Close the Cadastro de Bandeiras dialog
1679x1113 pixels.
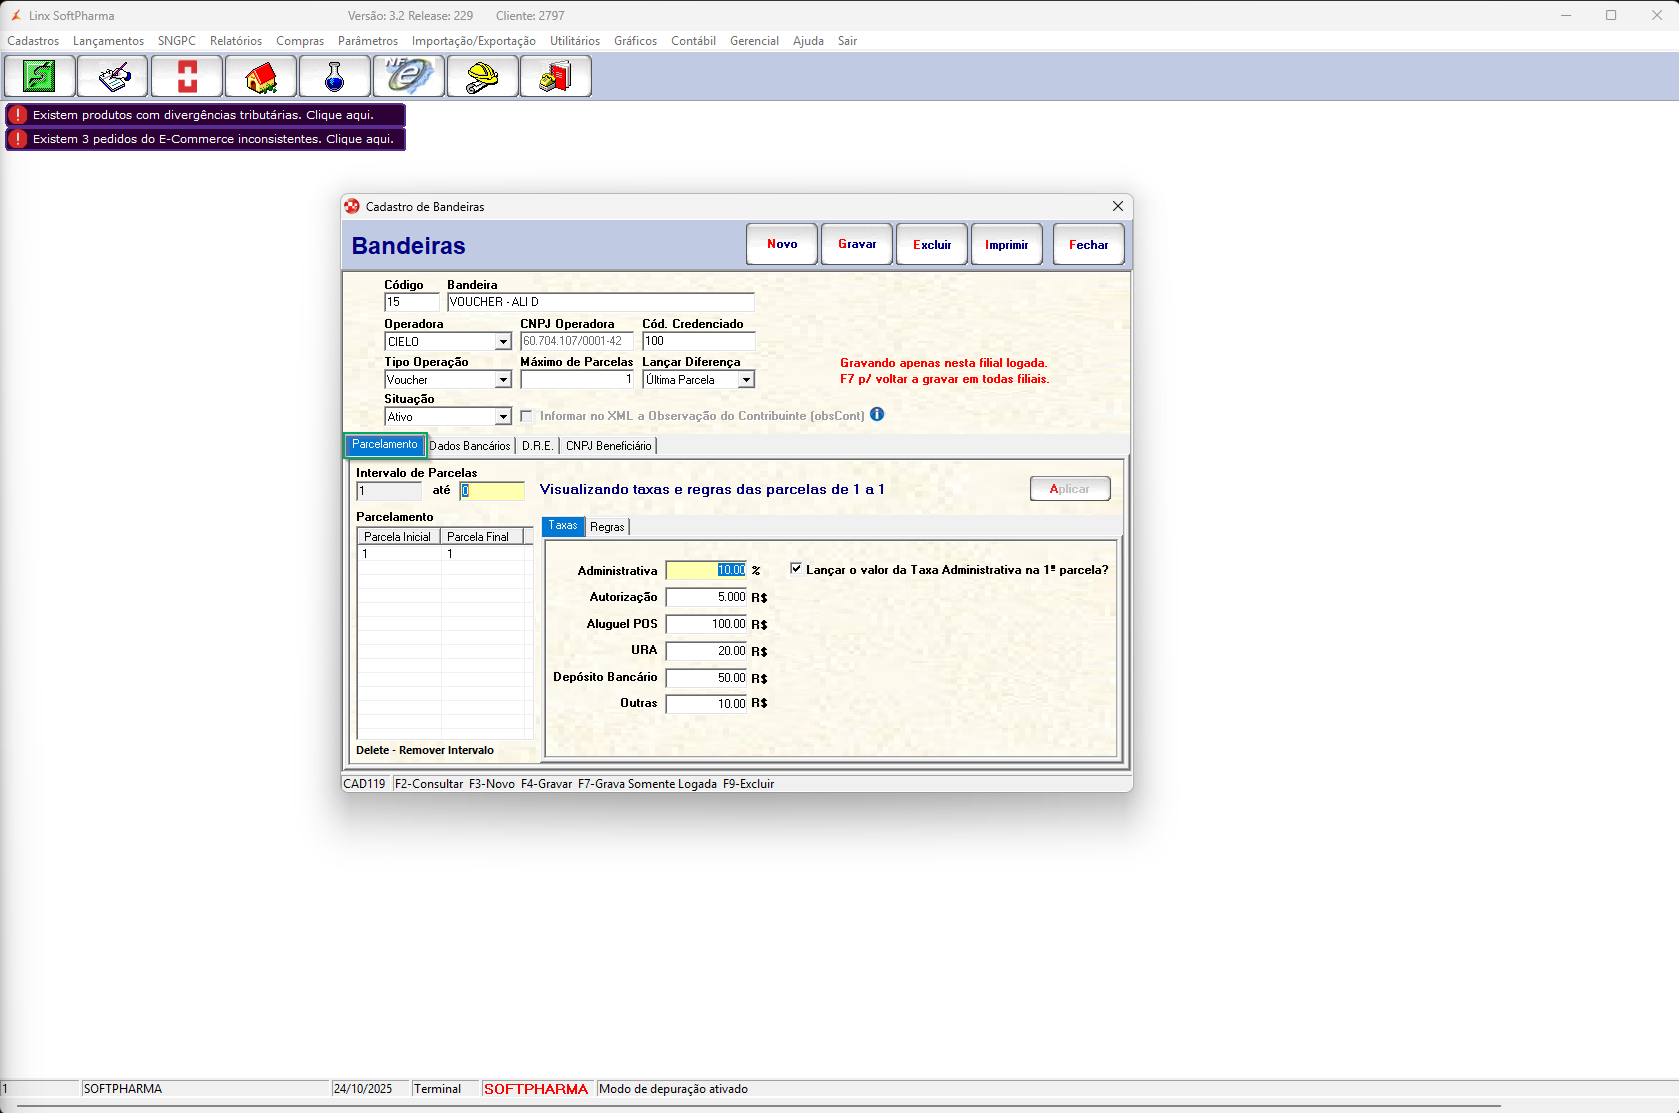(1118, 206)
